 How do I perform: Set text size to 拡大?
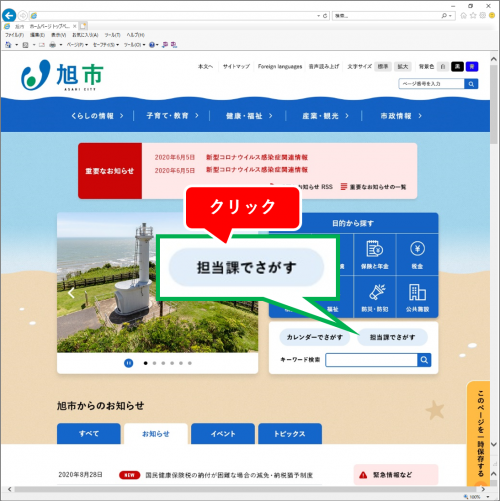tap(403, 67)
